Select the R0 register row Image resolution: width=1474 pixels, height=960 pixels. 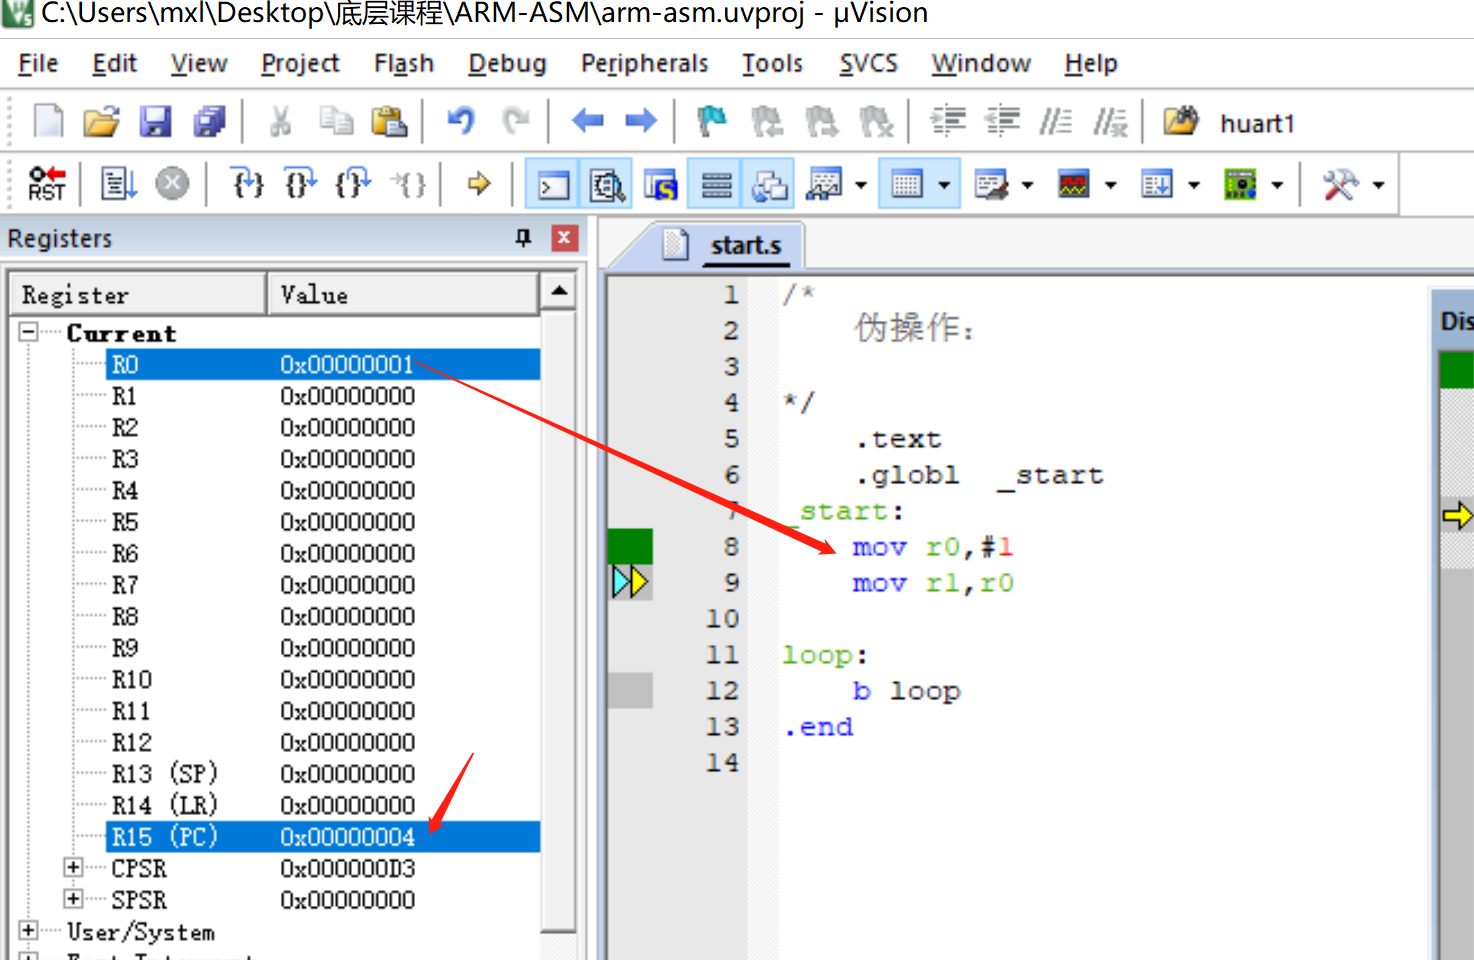[x=323, y=364]
